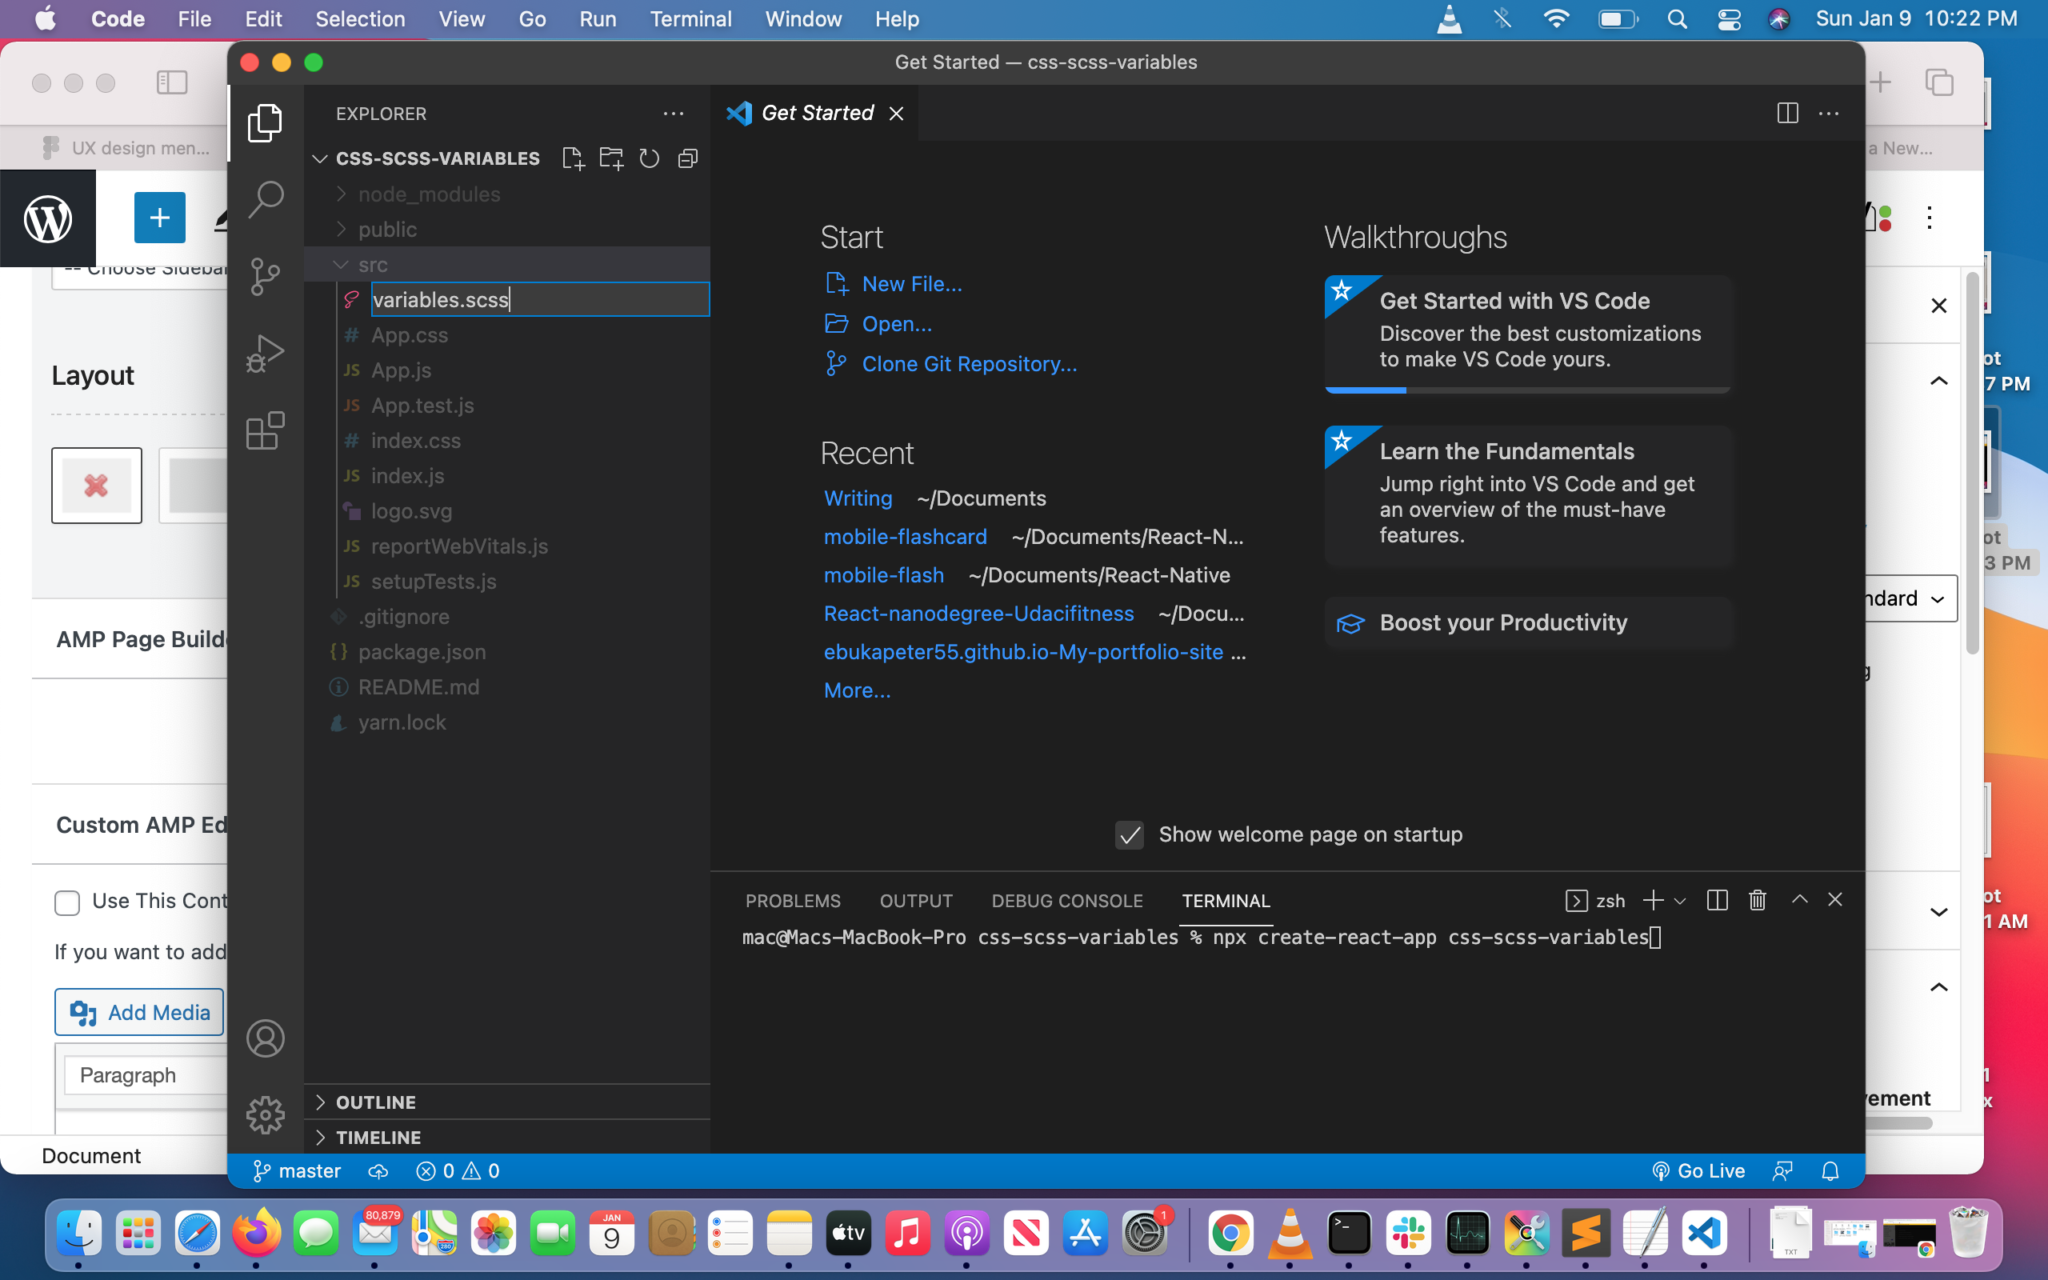Switch to PROBLEMS panel tab
The height and width of the screenshot is (1280, 2048).
point(793,901)
